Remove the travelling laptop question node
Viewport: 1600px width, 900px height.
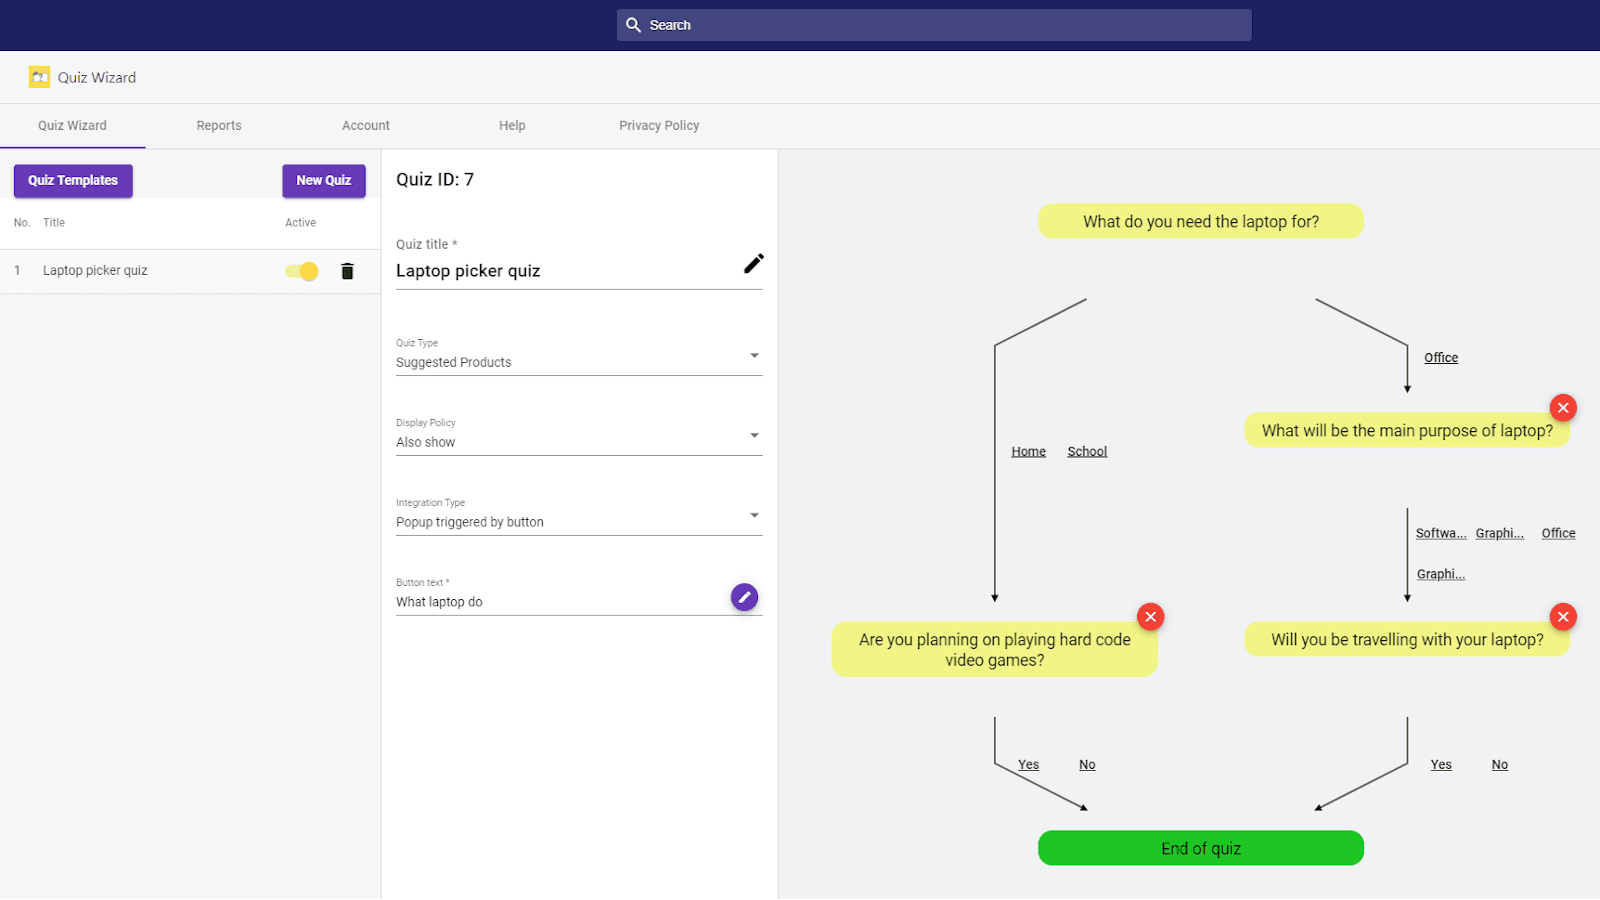[1563, 616]
